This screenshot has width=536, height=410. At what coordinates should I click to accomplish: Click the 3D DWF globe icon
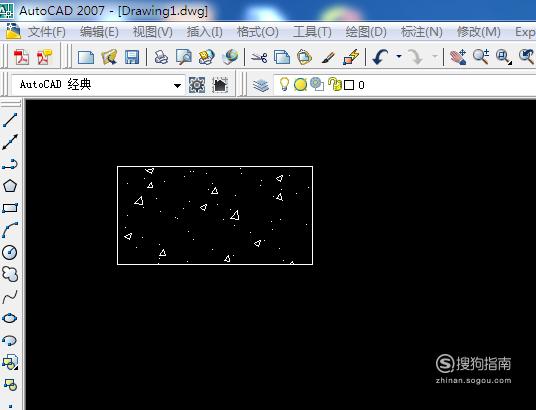click(x=230, y=57)
